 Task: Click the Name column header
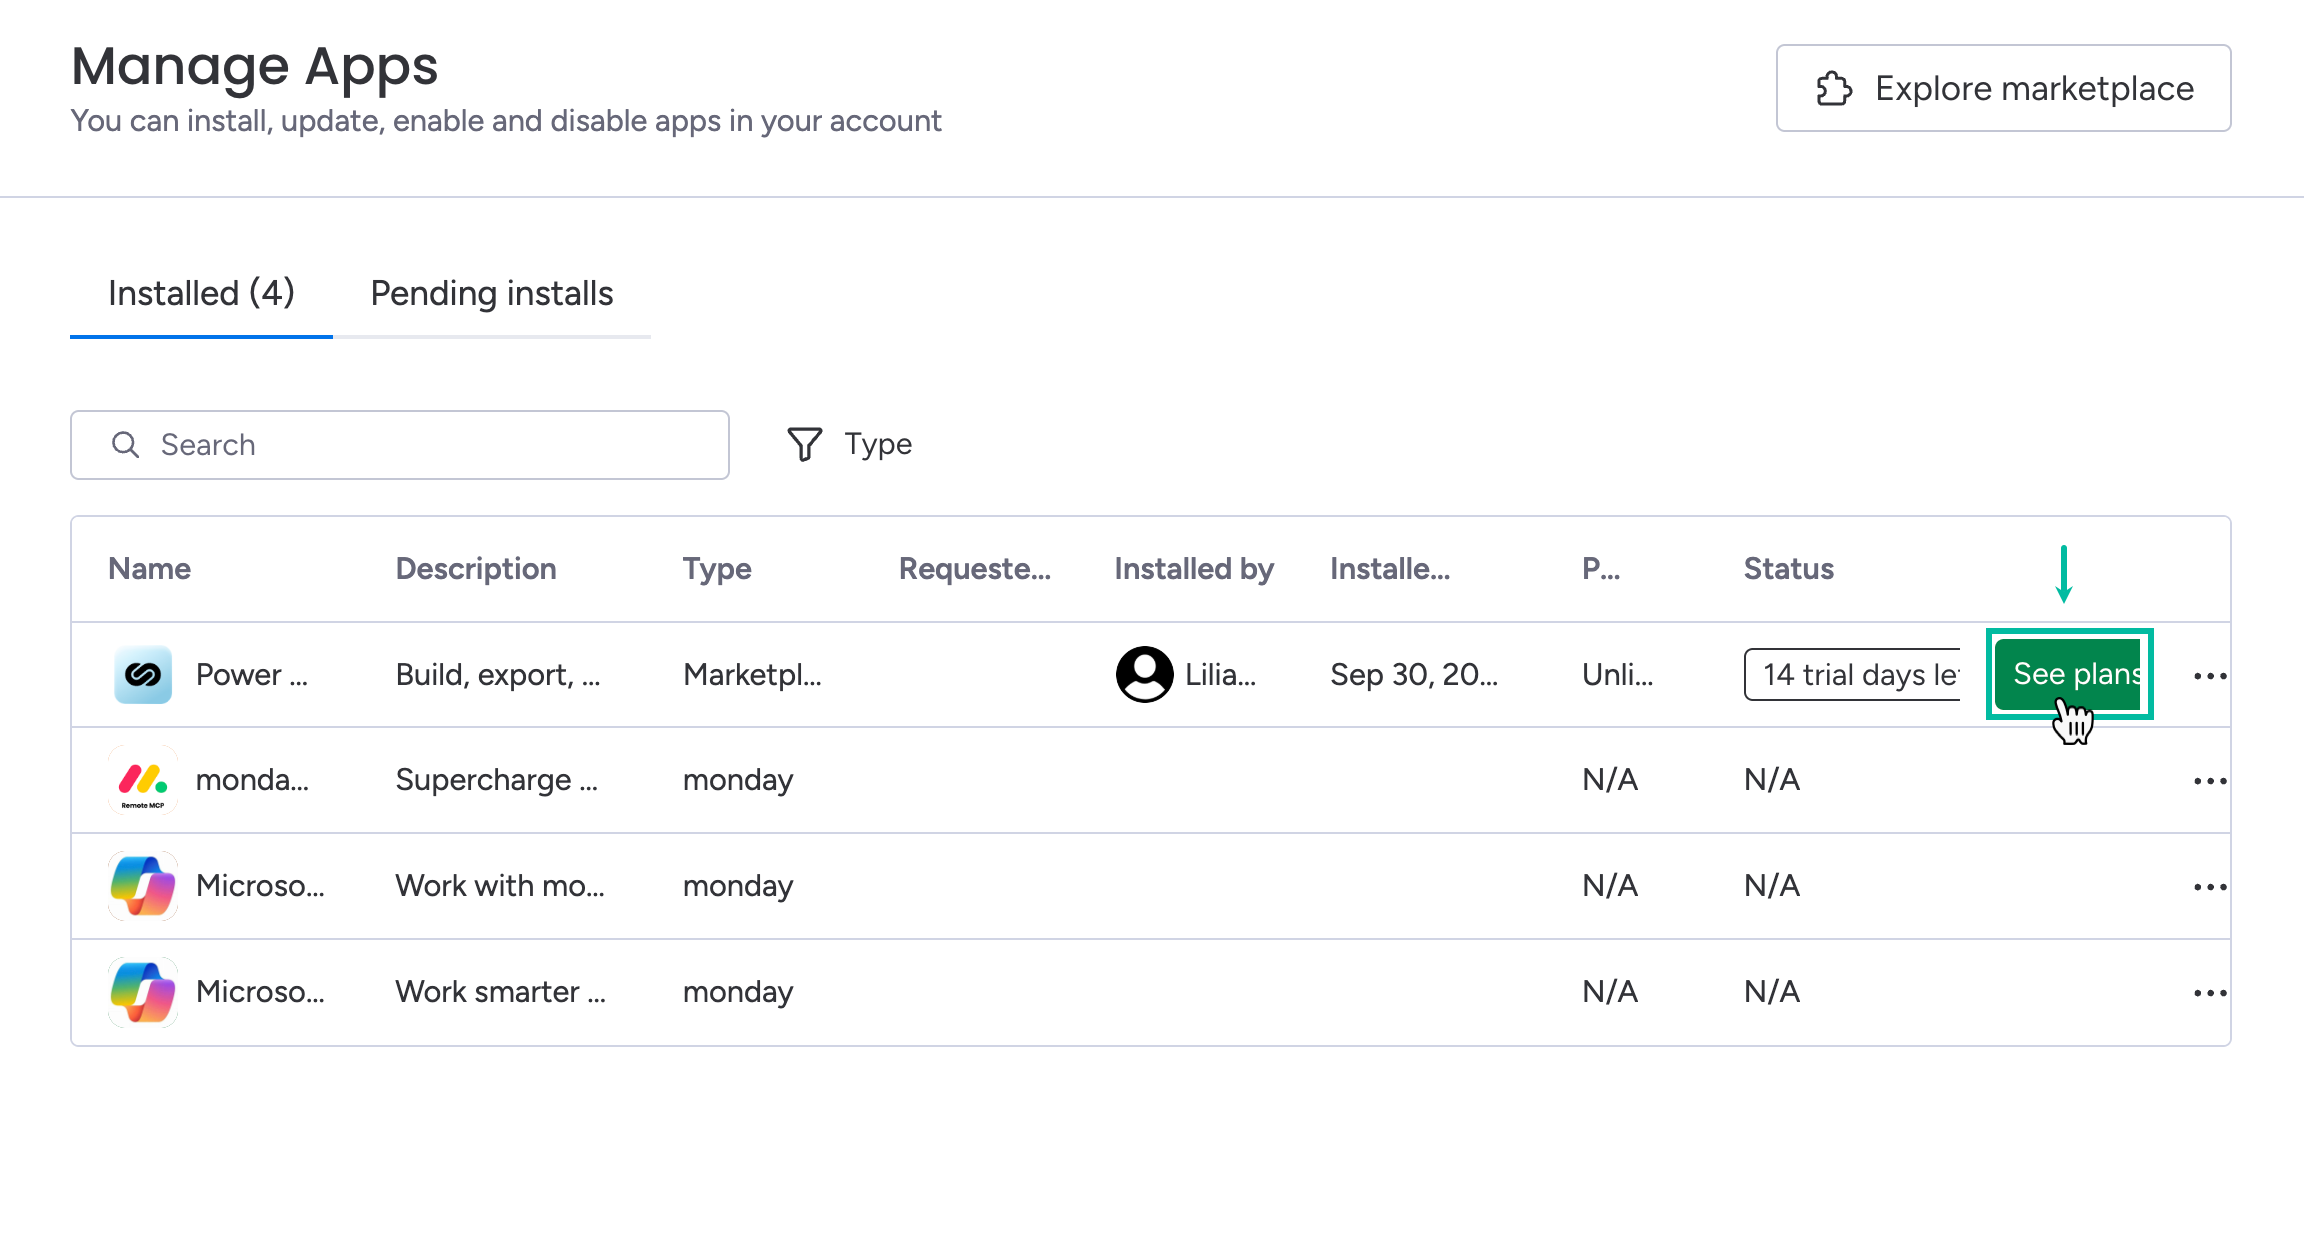pyautogui.click(x=150, y=569)
